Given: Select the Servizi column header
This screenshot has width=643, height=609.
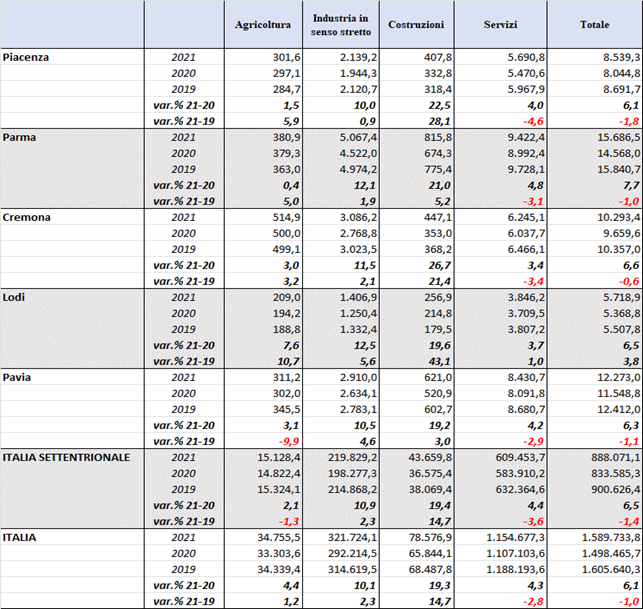Looking at the screenshot, I should click(500, 25).
